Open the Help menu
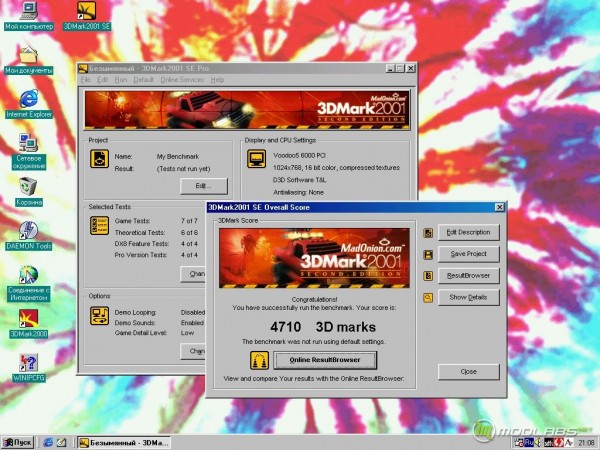600x450 pixels. click(217, 80)
